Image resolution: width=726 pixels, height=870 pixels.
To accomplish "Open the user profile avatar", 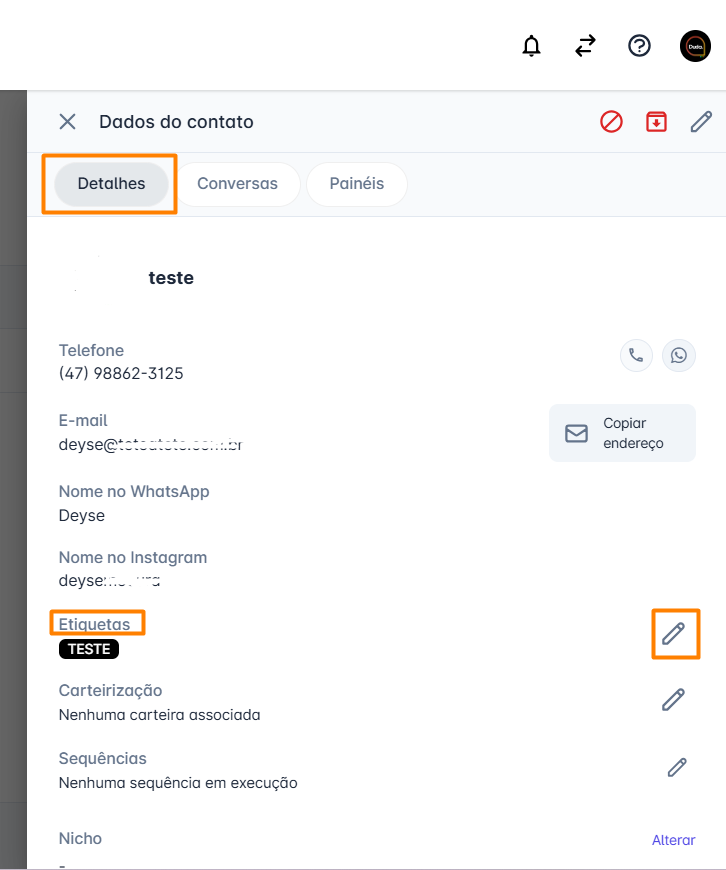I will tap(695, 46).
